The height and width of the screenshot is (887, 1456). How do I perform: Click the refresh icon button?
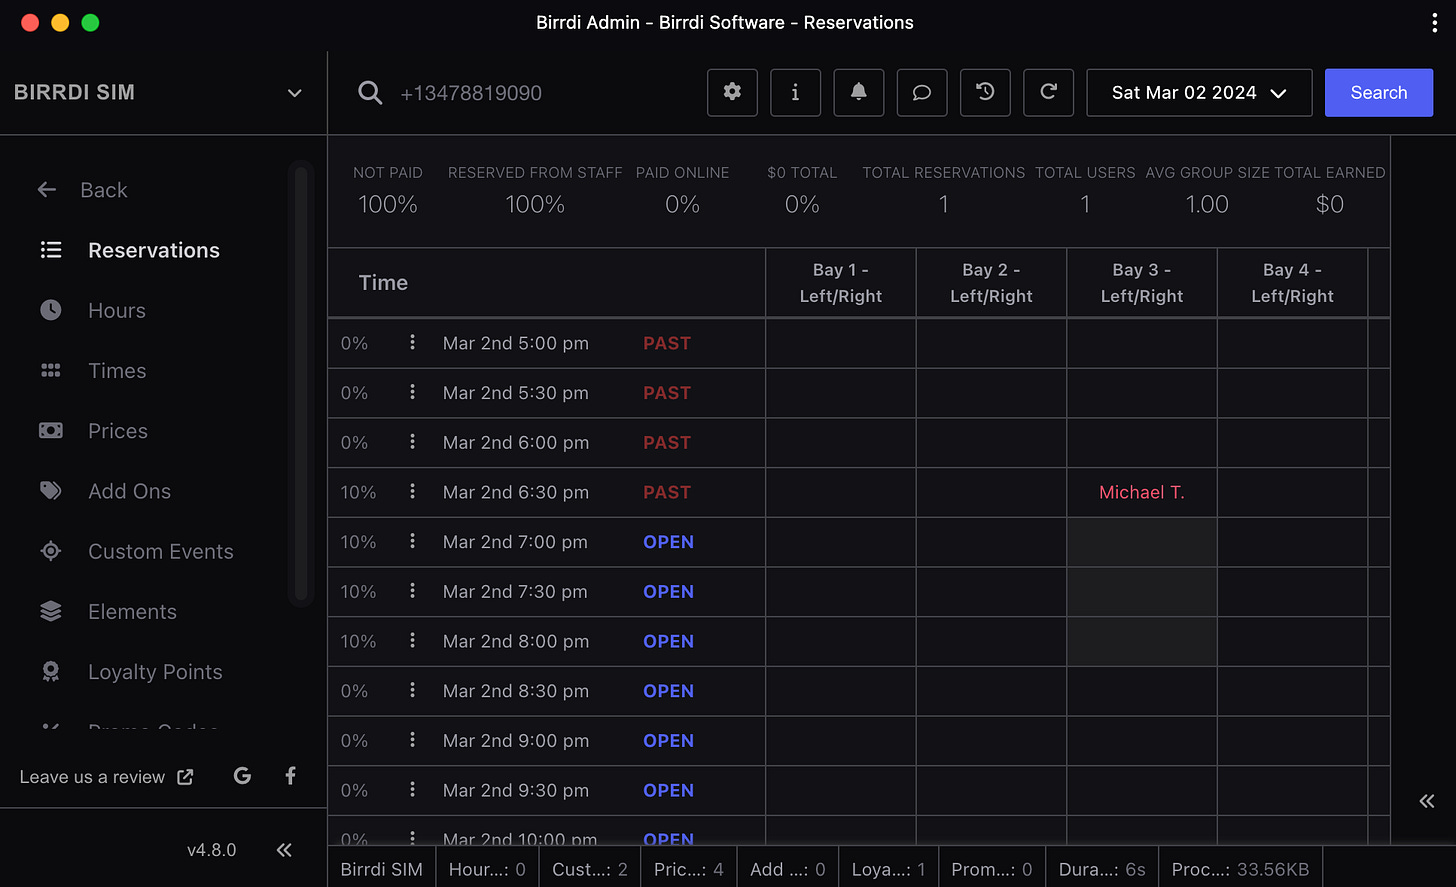click(1048, 93)
